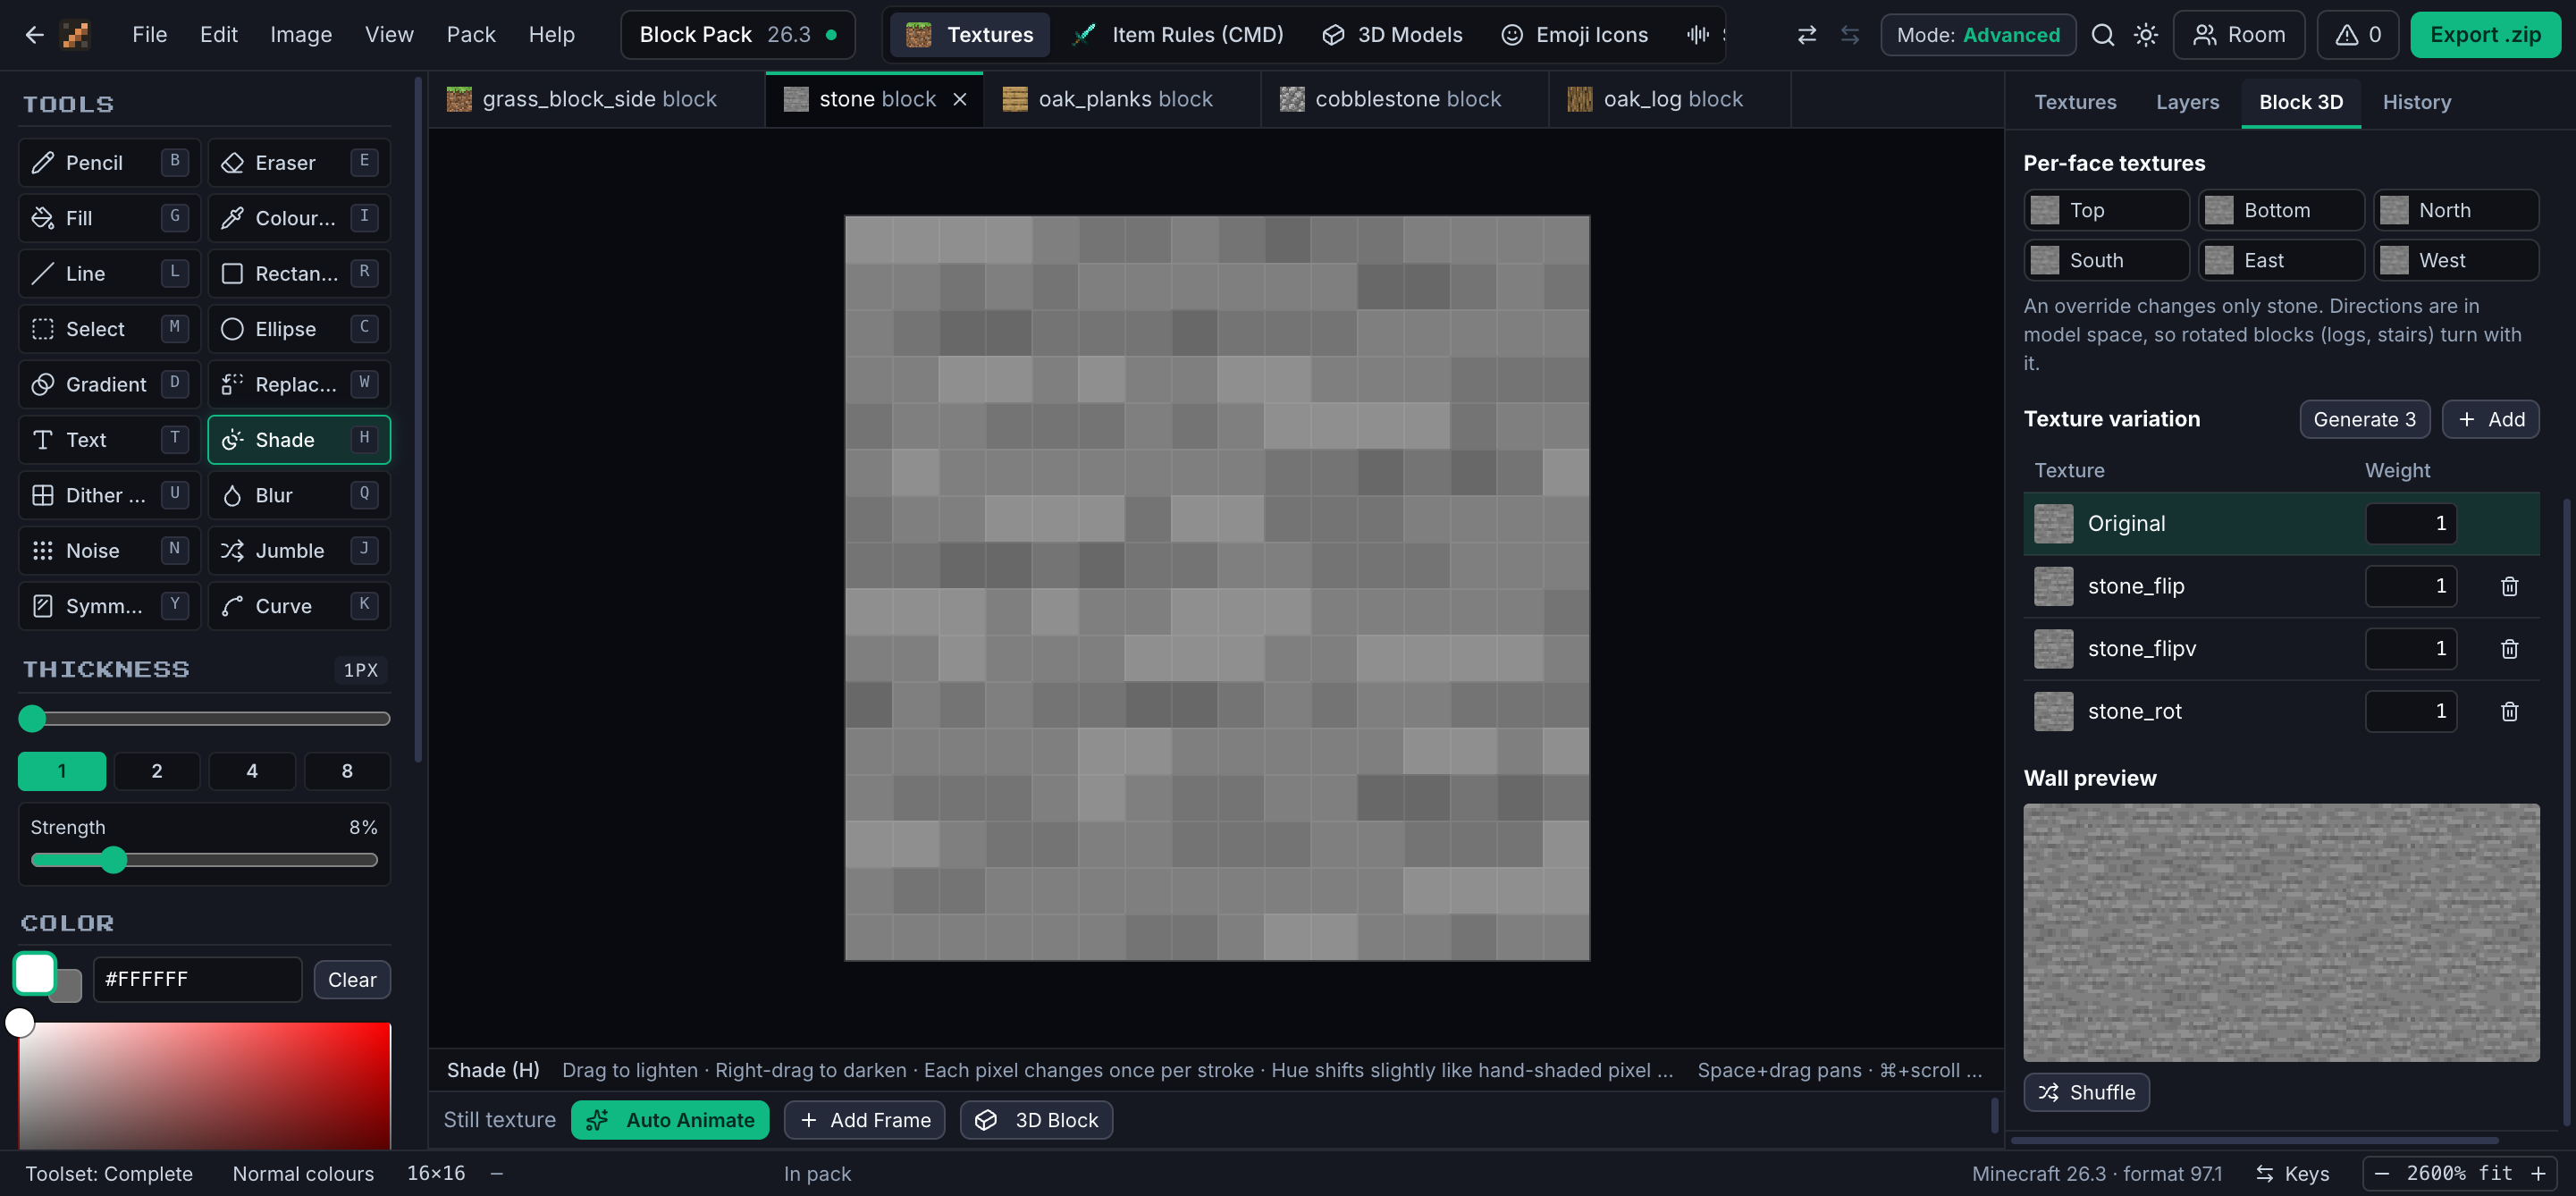Set thickness preset to 1

62,771
